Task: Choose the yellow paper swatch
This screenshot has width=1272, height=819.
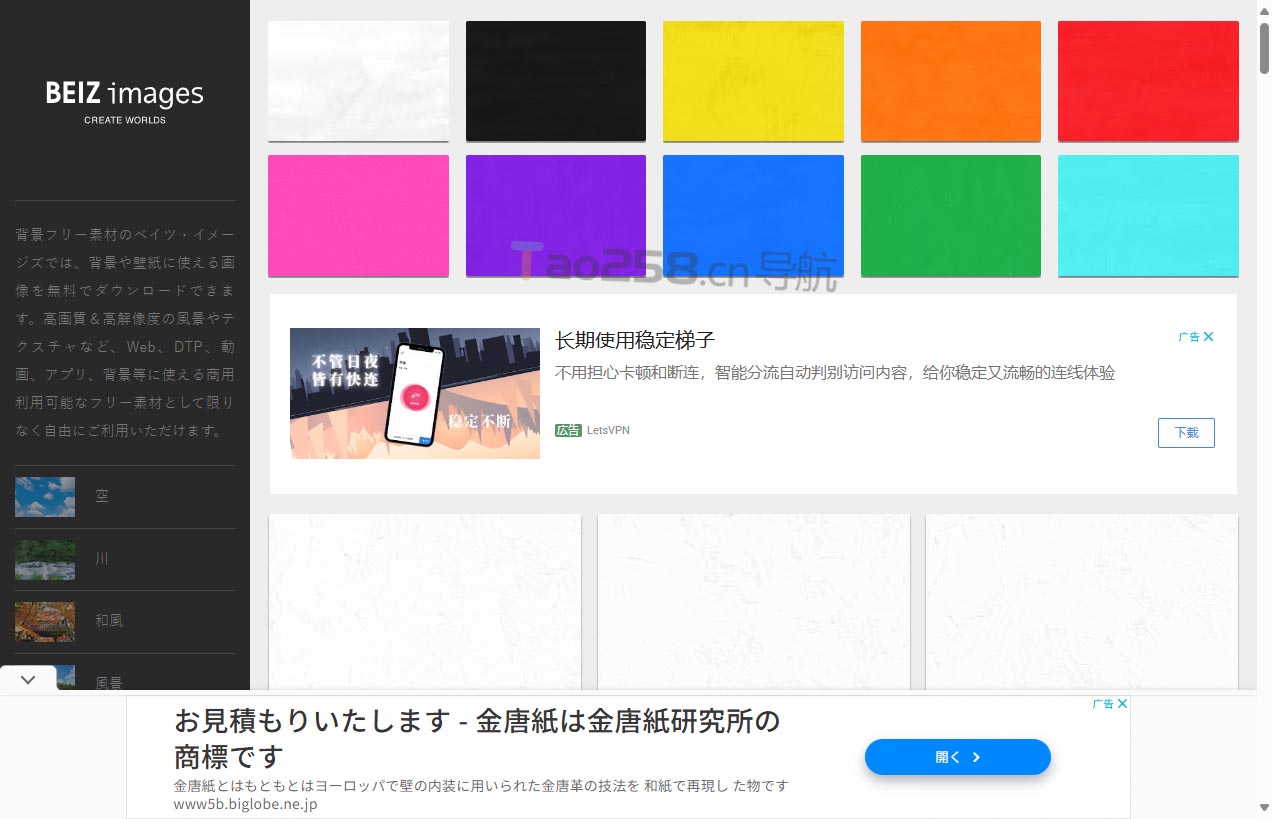Action: tap(753, 81)
